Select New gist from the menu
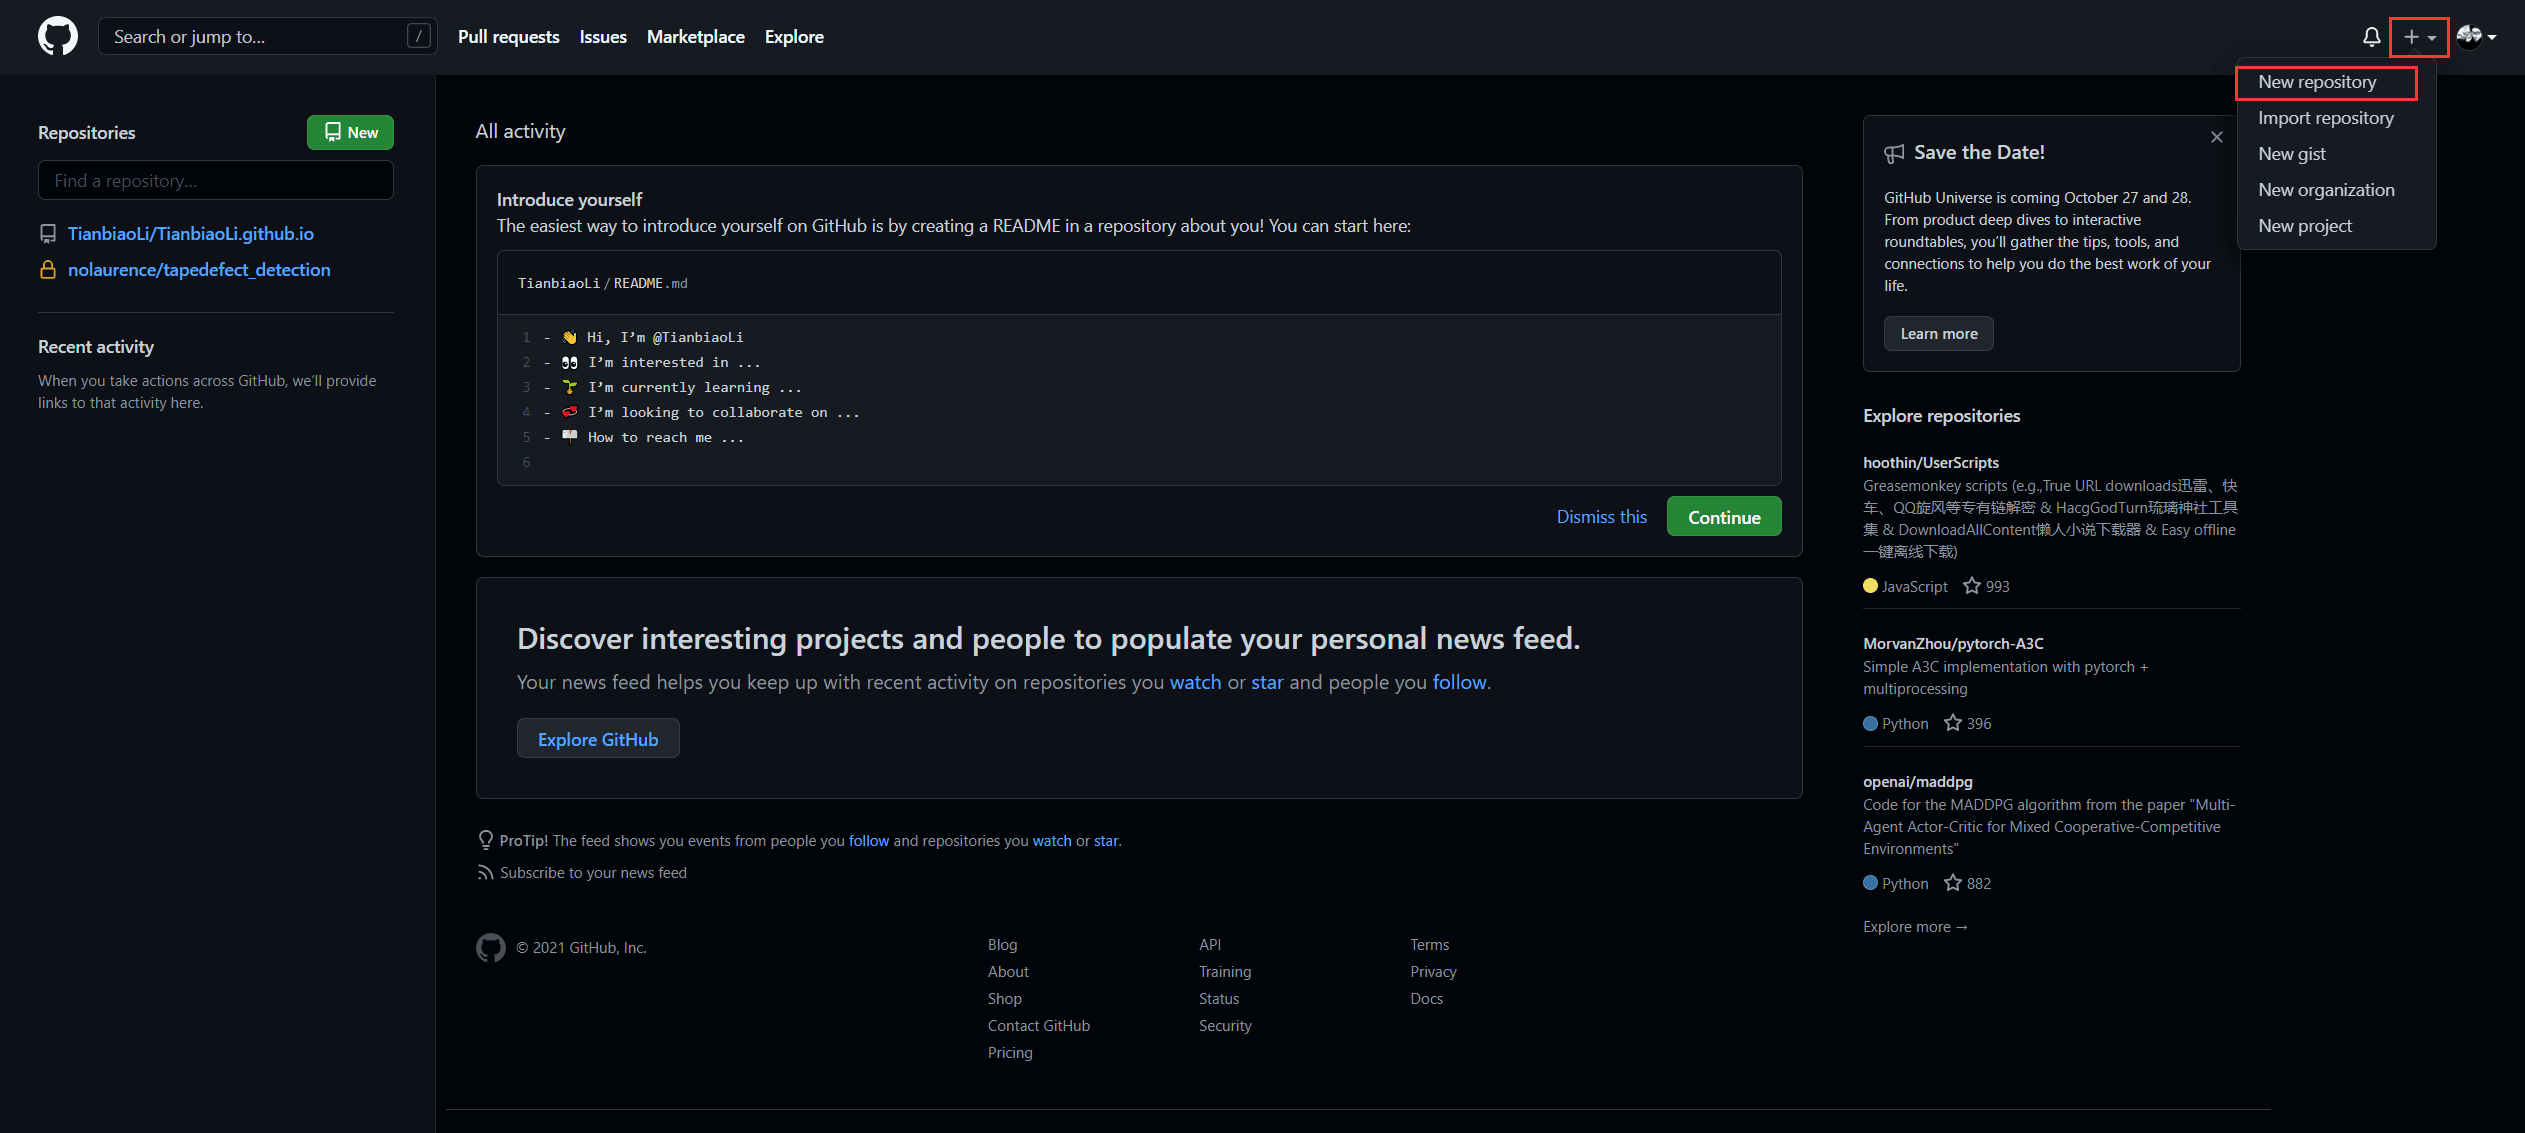This screenshot has height=1133, width=2525. (x=2291, y=154)
